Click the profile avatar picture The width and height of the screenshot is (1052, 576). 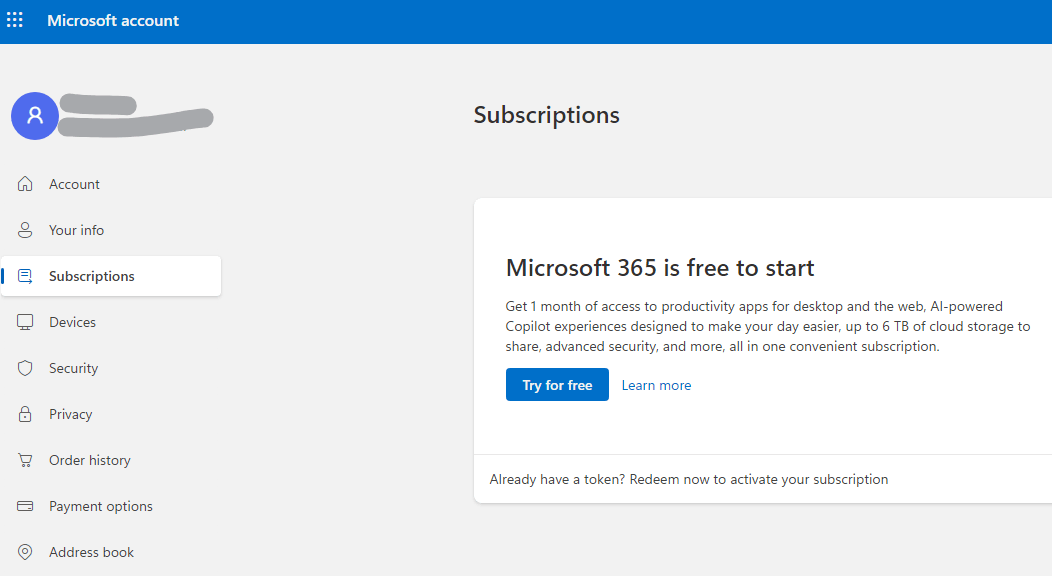tap(34, 115)
